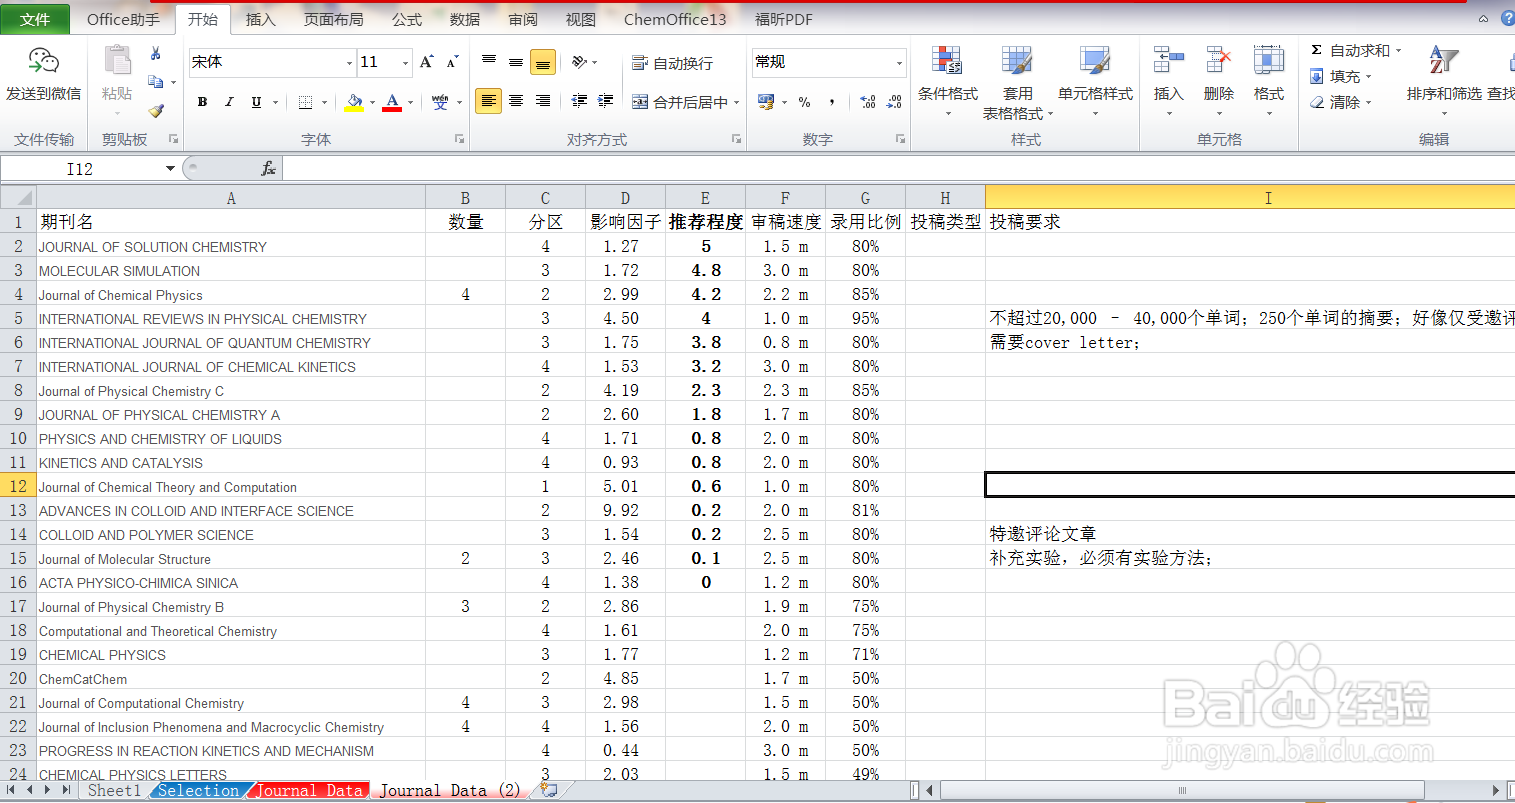Click the select-all corner triangle
Image resolution: width=1515 pixels, height=803 pixels.
18,197
